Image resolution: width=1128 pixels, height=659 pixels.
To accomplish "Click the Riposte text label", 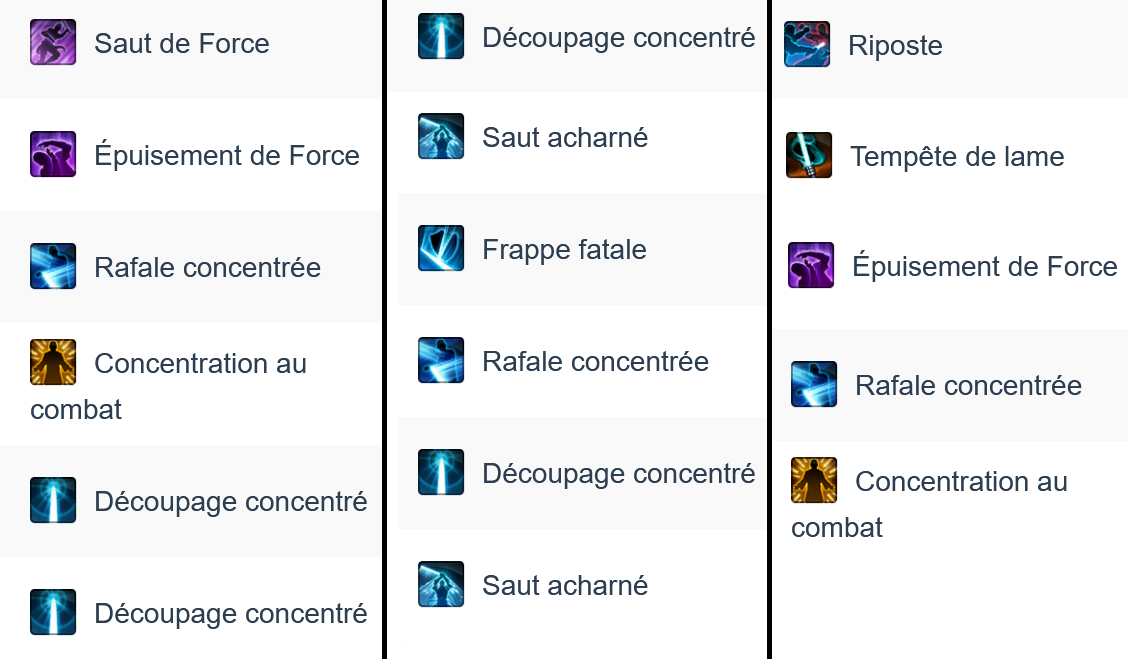I will point(895,46).
